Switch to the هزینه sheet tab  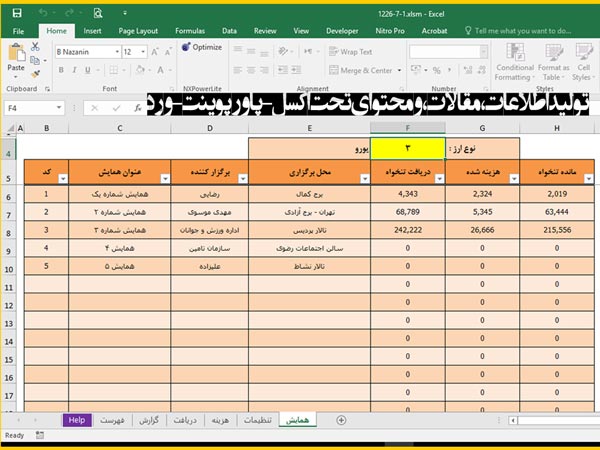[220, 420]
